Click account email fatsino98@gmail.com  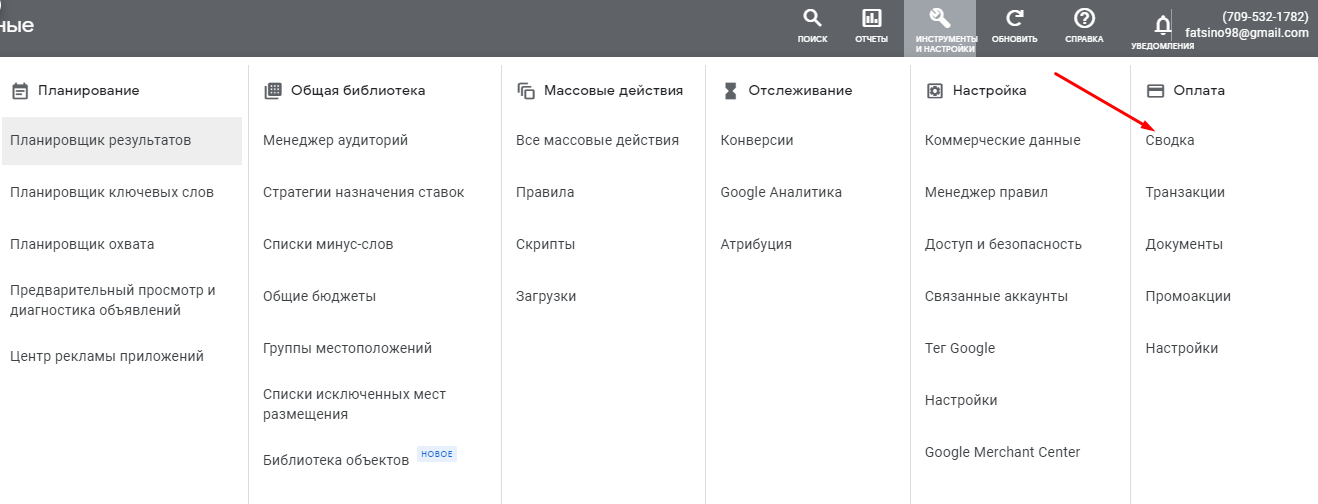click(1246, 33)
